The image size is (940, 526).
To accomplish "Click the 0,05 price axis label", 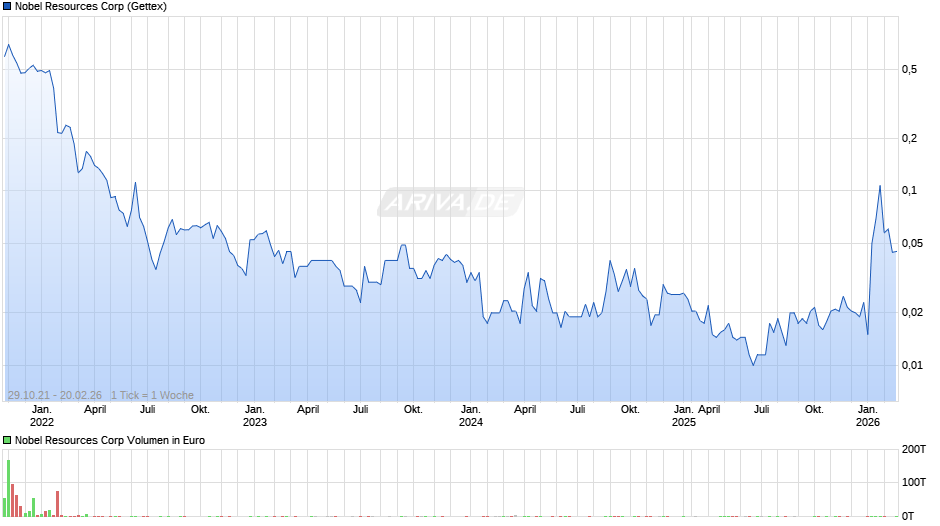I will (912, 244).
